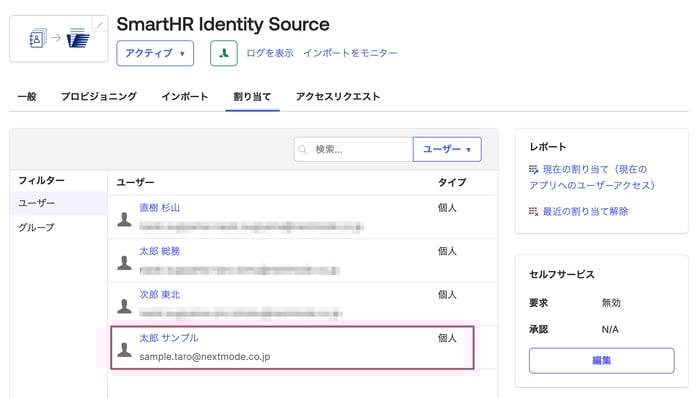This screenshot has height=398, width=700.
Task: Open user 太郎 総務
Action: coord(160,251)
